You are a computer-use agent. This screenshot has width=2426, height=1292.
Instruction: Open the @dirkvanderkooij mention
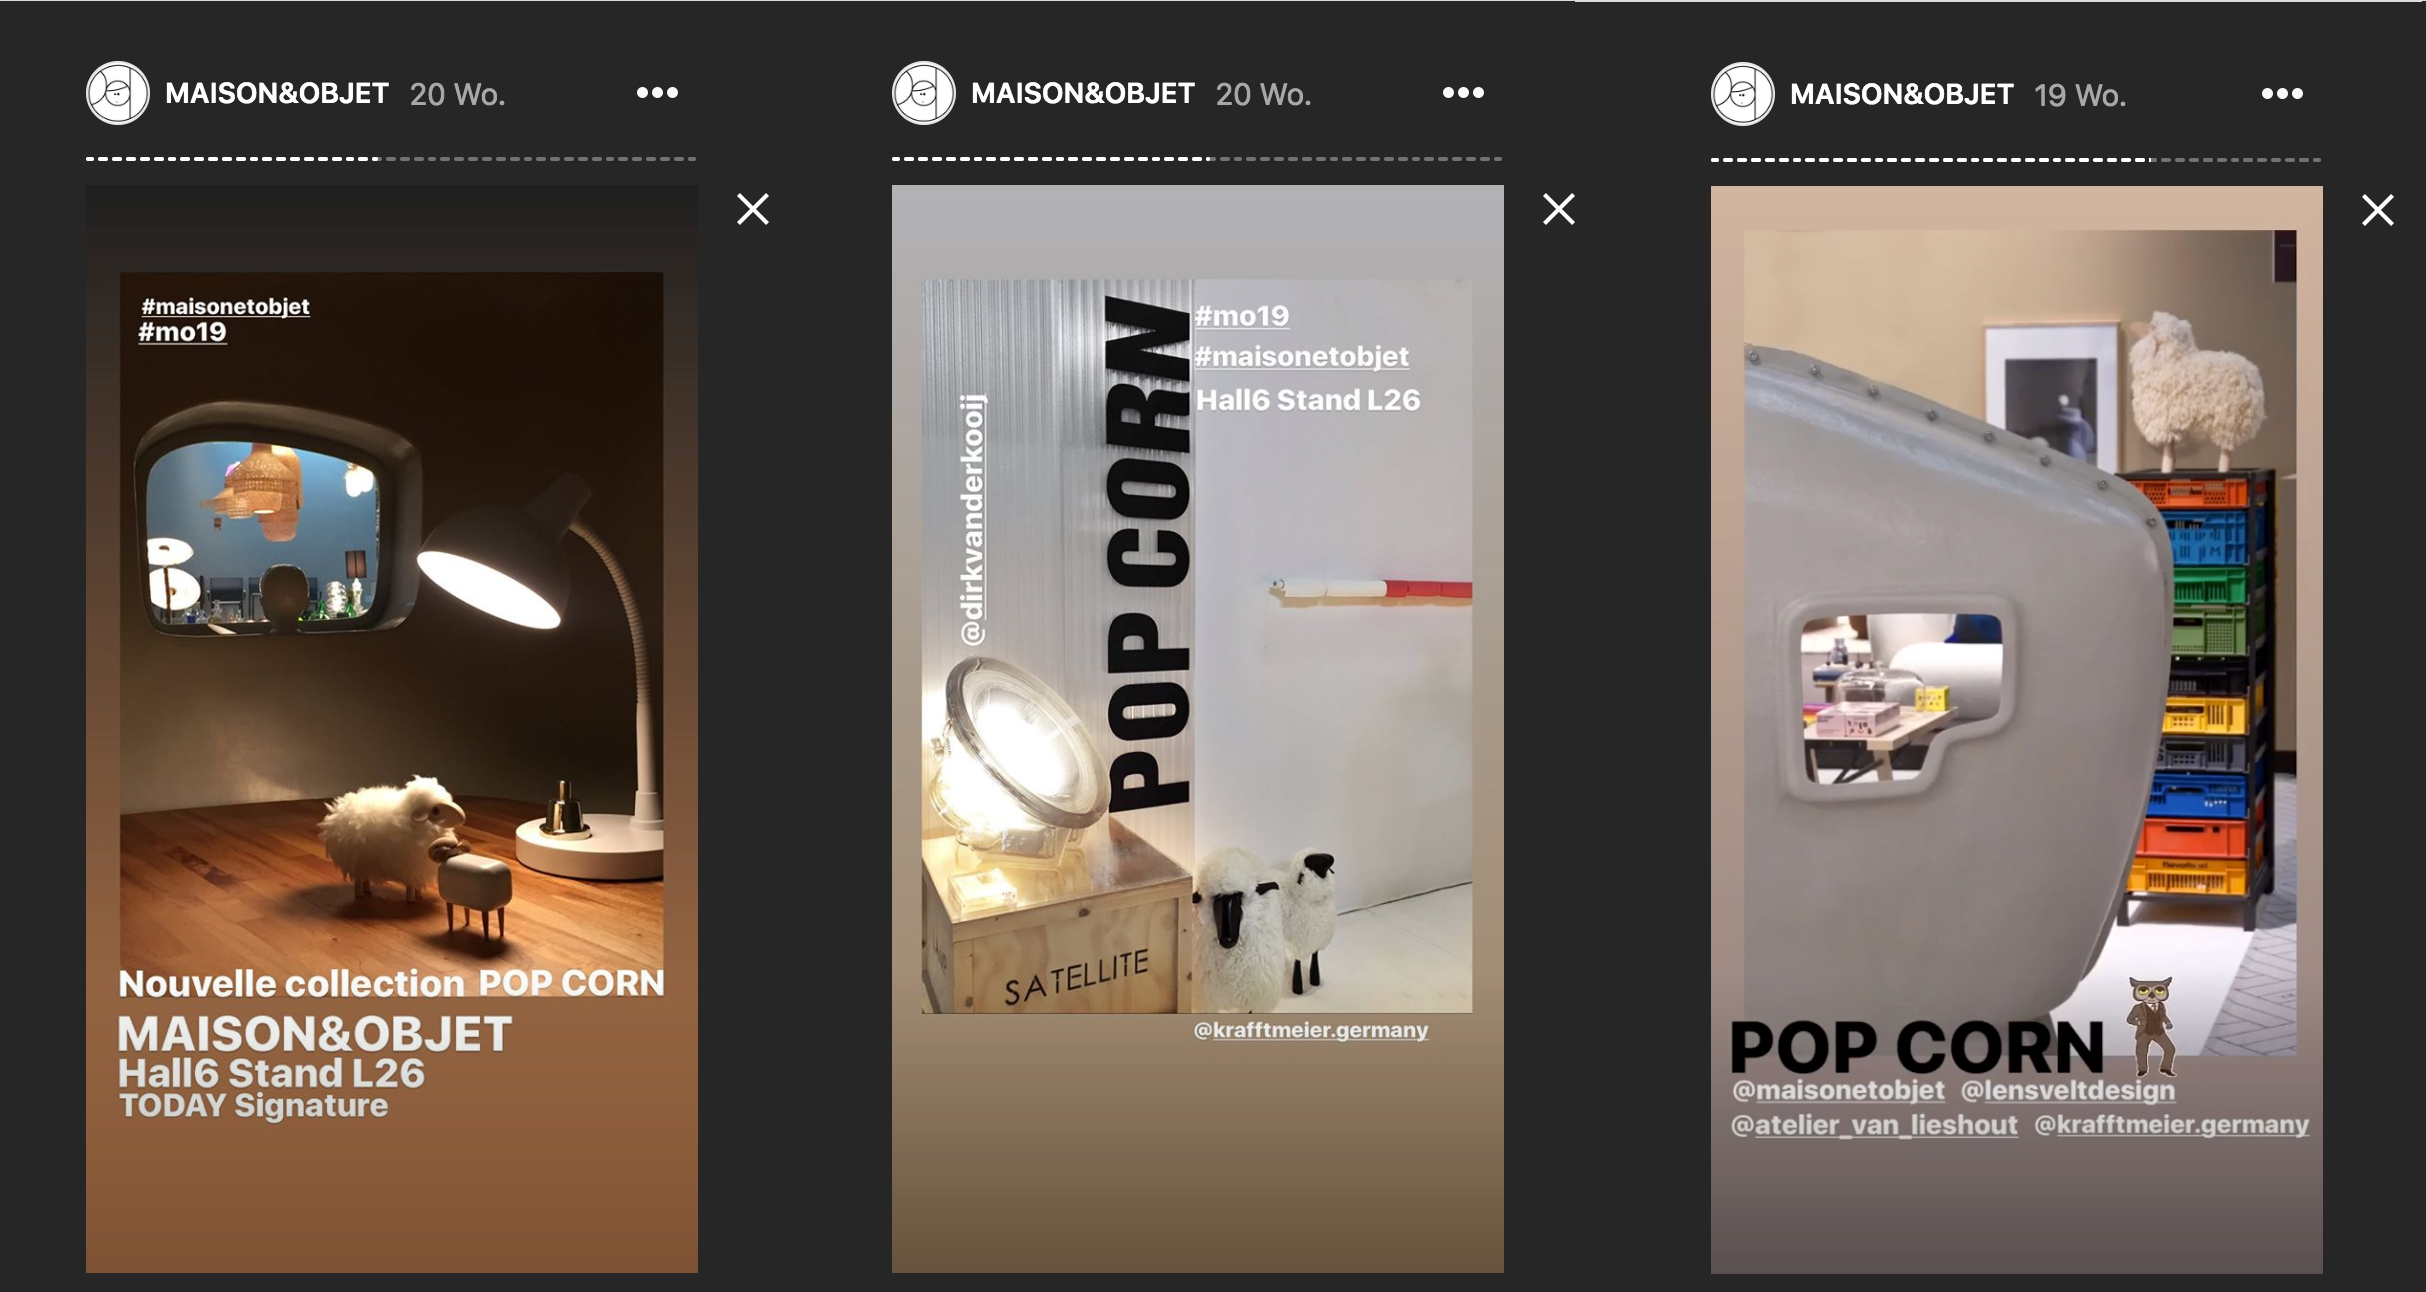tap(972, 519)
